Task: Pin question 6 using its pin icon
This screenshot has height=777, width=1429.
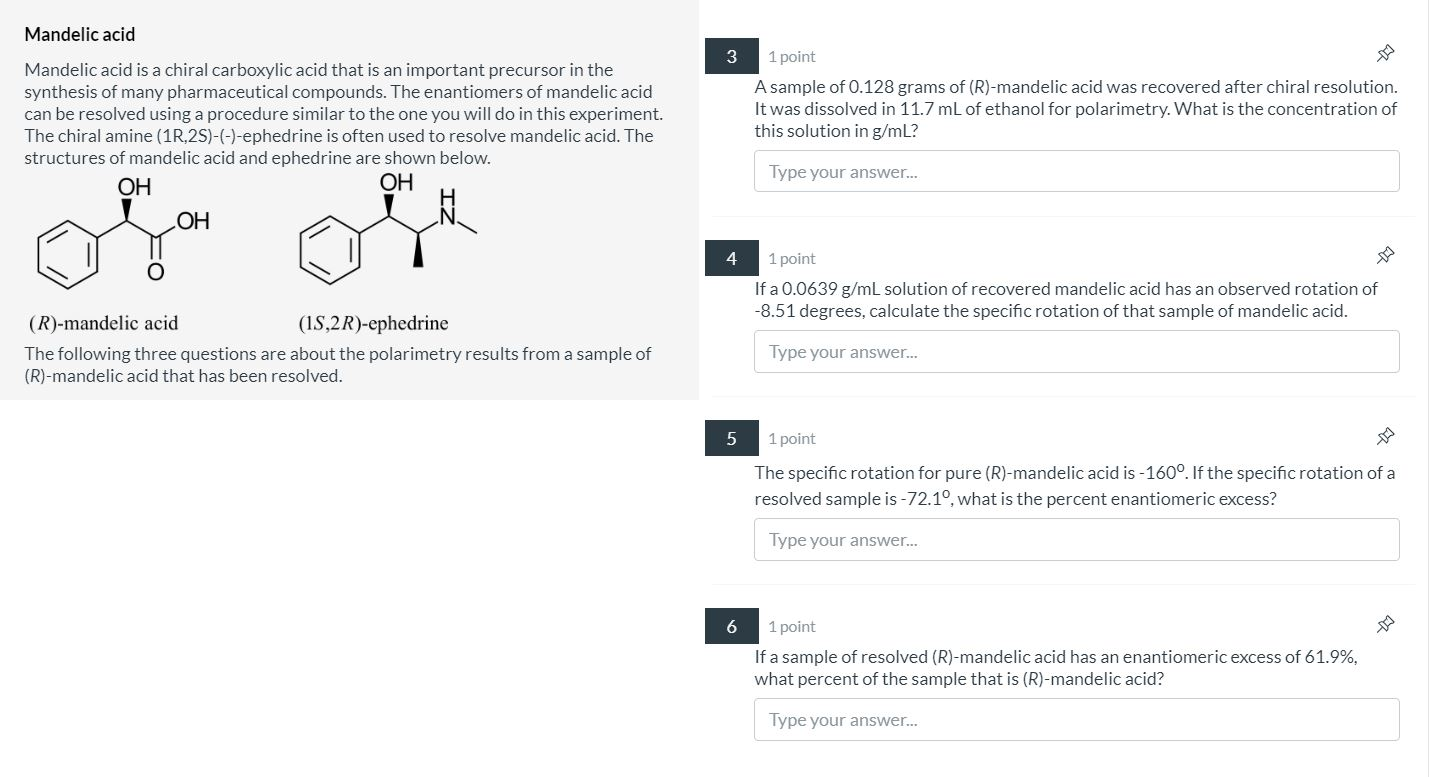Action: pos(1385,623)
